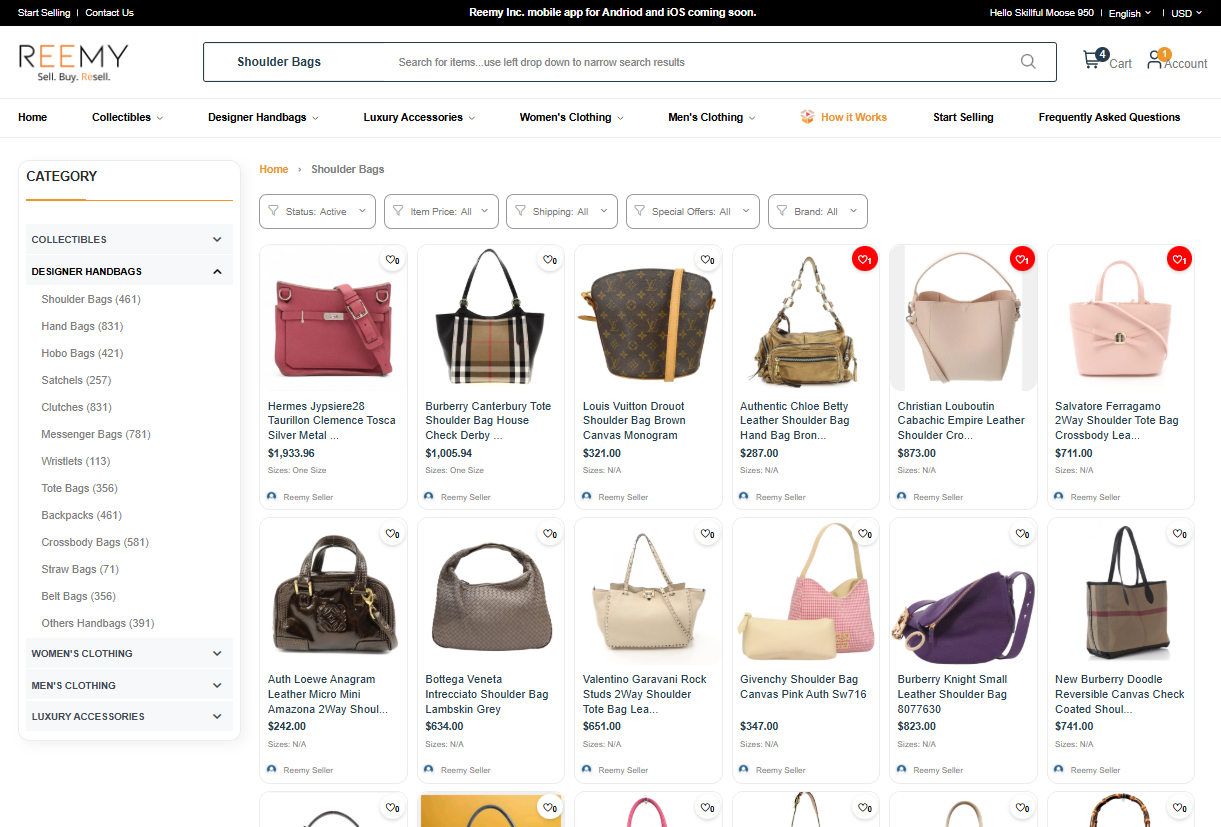Open the Status: Active filter dropdown

317,211
